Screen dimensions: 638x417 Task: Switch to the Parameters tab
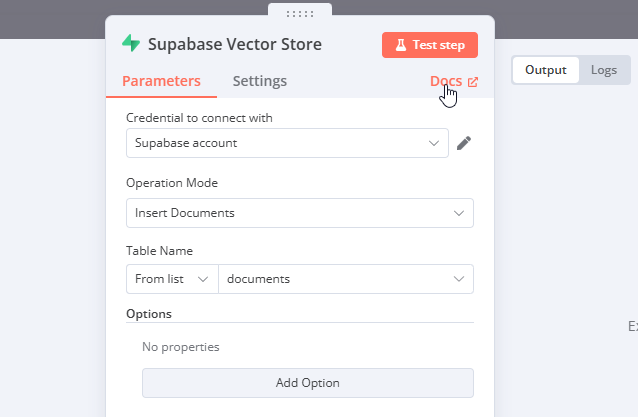tap(161, 81)
